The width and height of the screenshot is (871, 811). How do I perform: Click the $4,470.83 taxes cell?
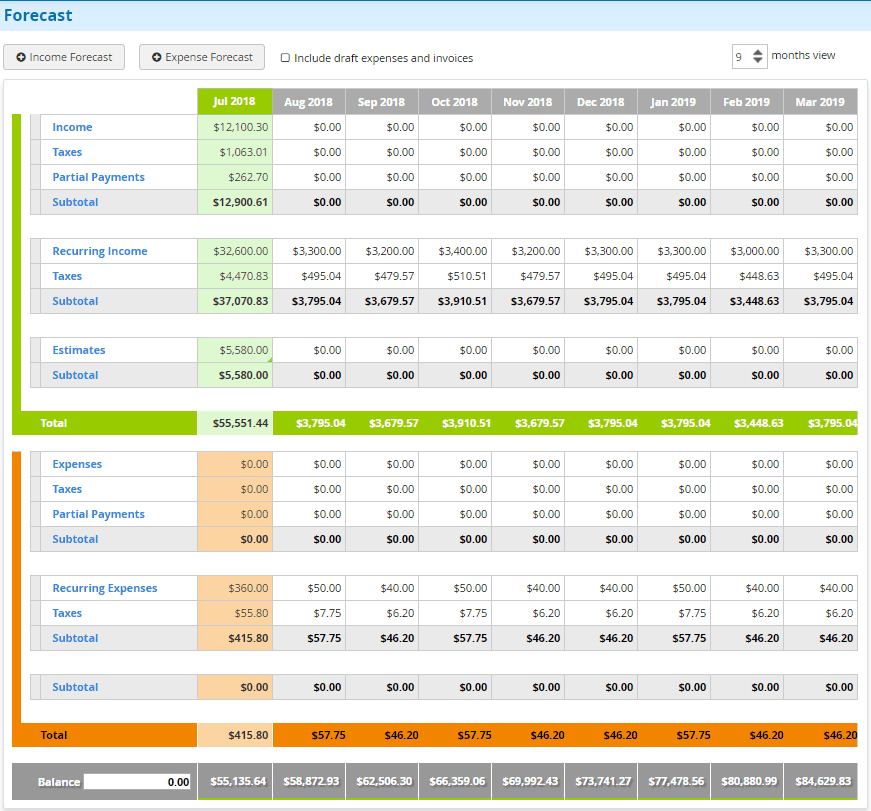pyautogui.click(x=235, y=276)
